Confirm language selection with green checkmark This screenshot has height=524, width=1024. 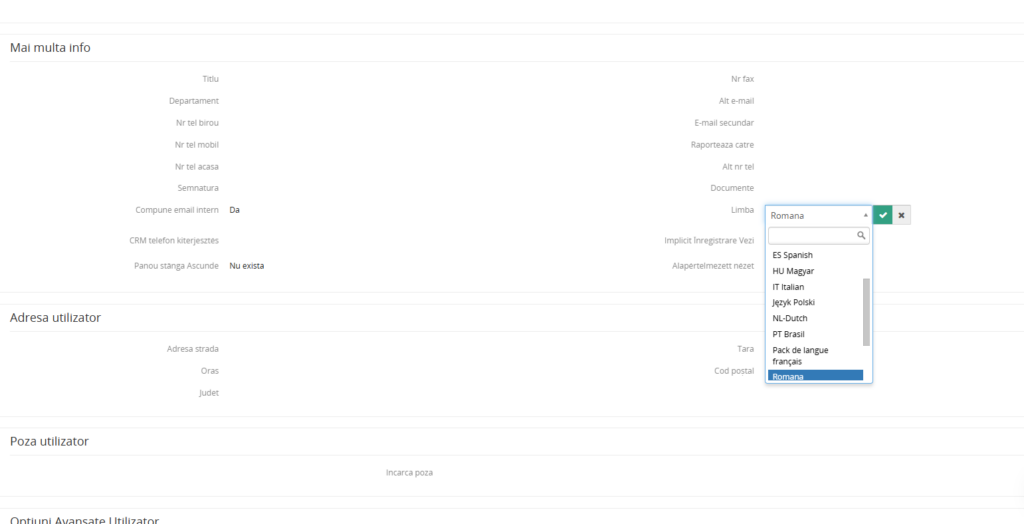pyautogui.click(x=882, y=215)
